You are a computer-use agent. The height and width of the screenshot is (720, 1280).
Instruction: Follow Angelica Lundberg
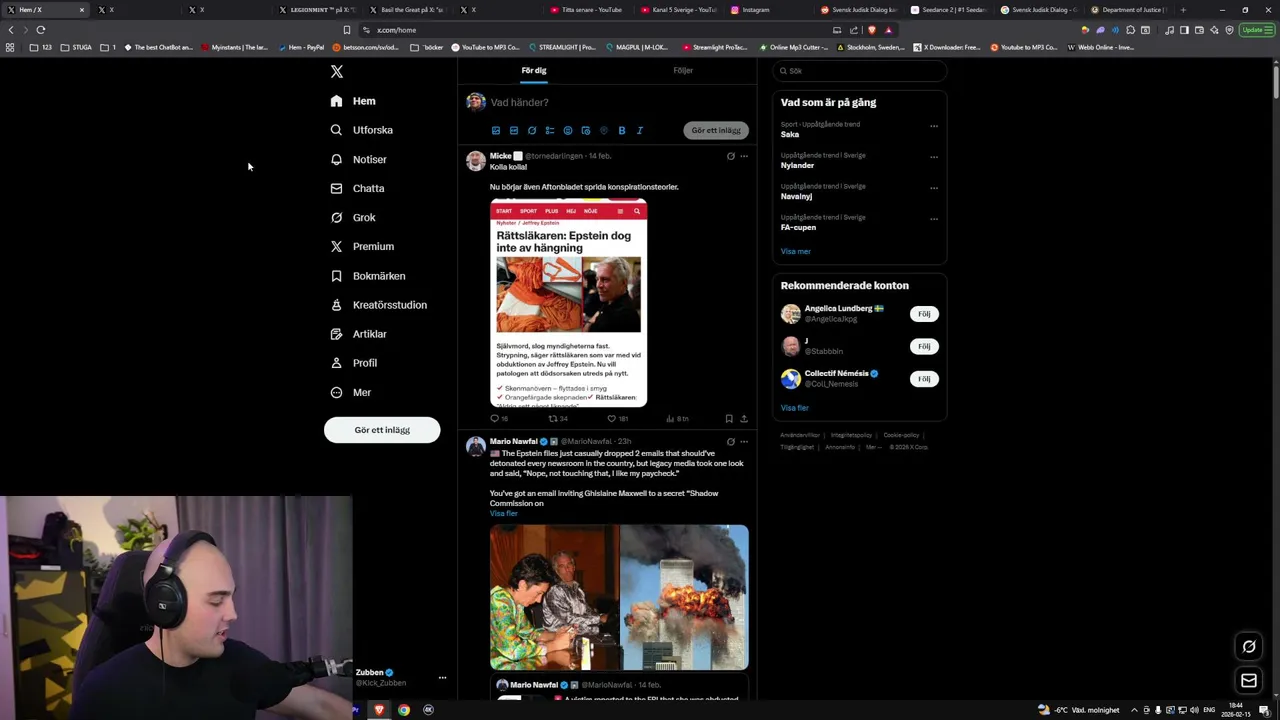click(924, 314)
